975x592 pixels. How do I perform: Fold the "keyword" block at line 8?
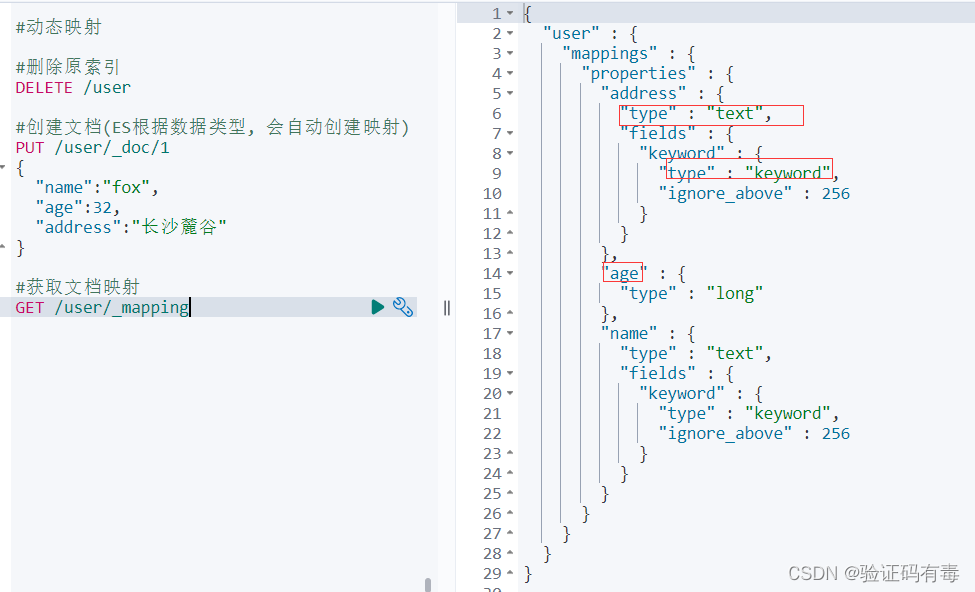510,153
